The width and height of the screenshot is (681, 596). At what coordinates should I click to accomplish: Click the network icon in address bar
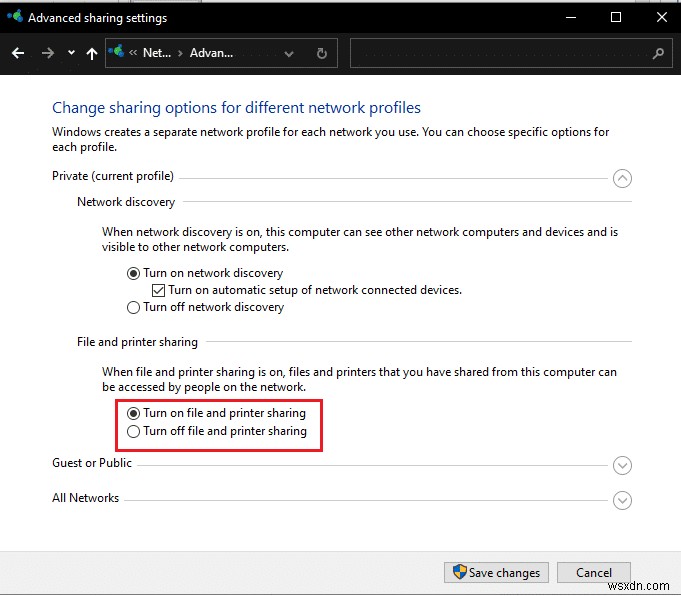click(116, 52)
